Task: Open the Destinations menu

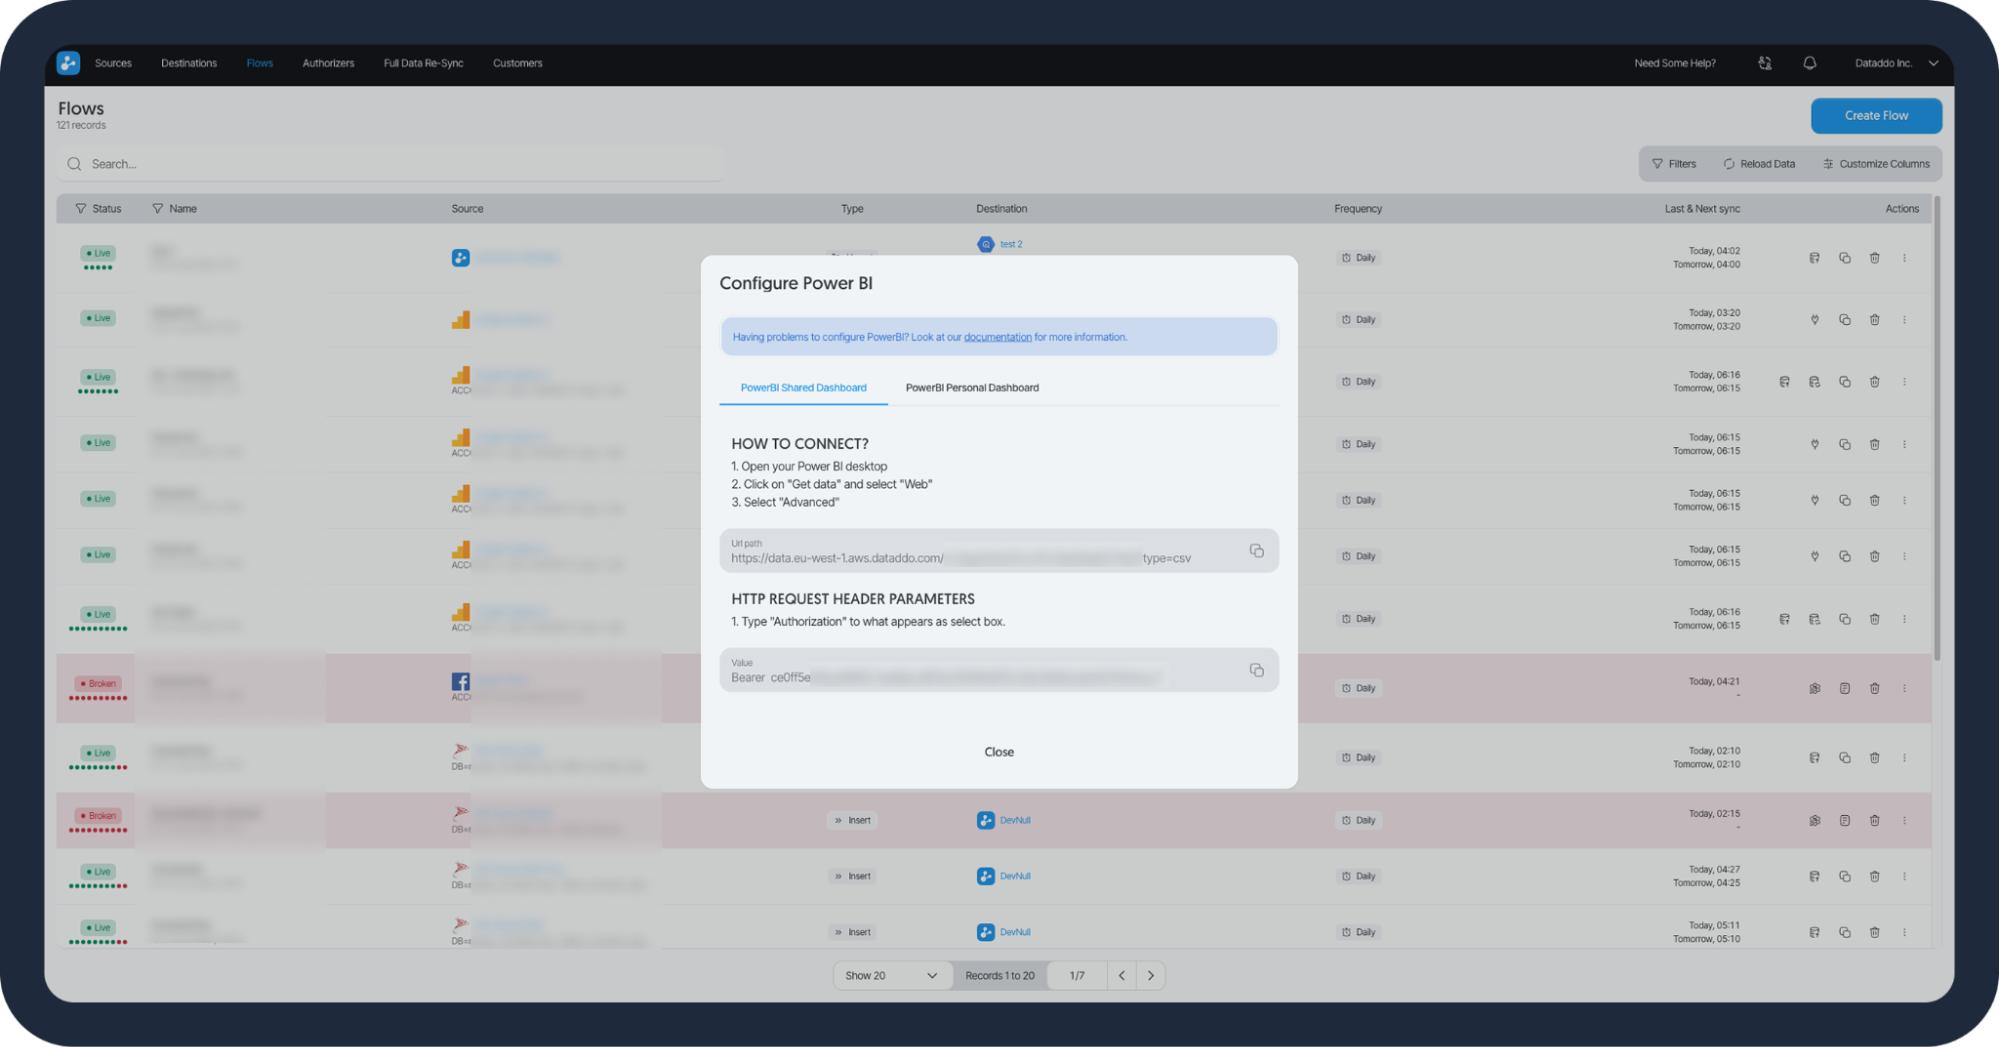Action: point(189,63)
